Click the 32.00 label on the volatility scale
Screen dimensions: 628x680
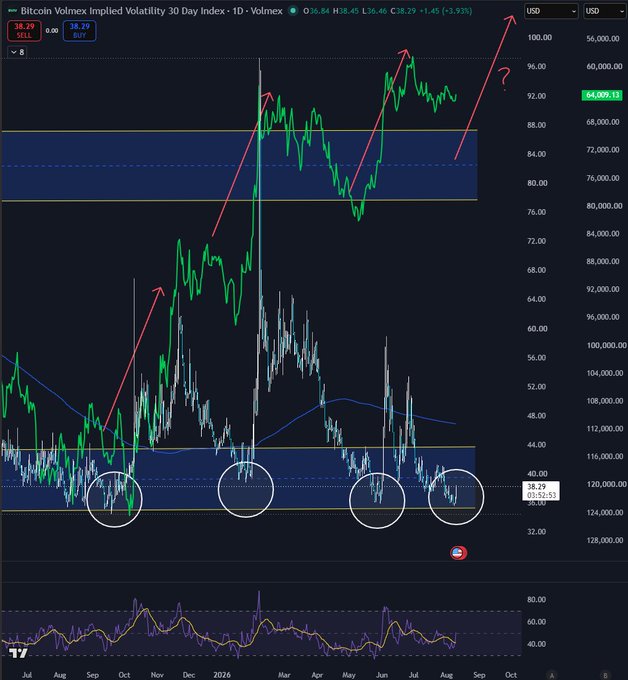[536, 532]
